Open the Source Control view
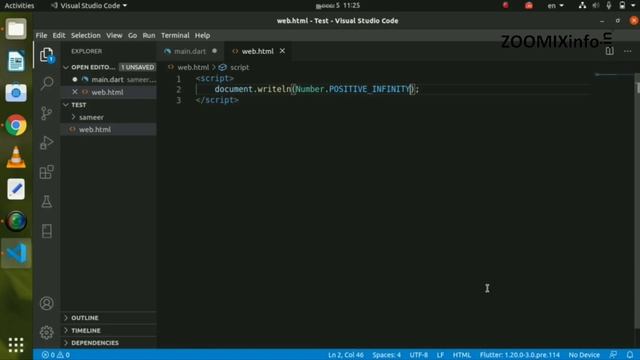This screenshot has height=360, width=640. pyautogui.click(x=47, y=113)
